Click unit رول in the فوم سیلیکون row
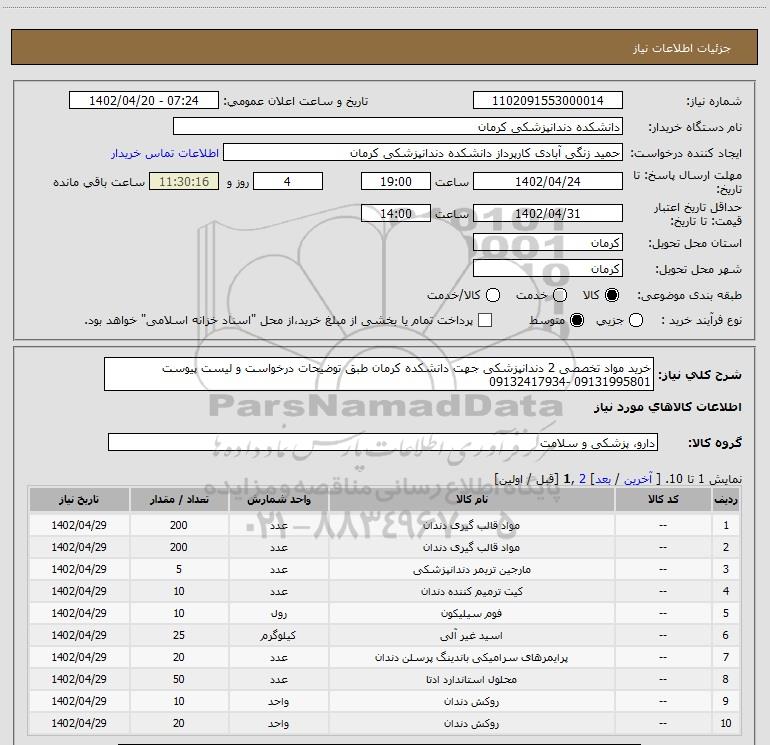Screen dimensions: 770x745 click(x=278, y=613)
